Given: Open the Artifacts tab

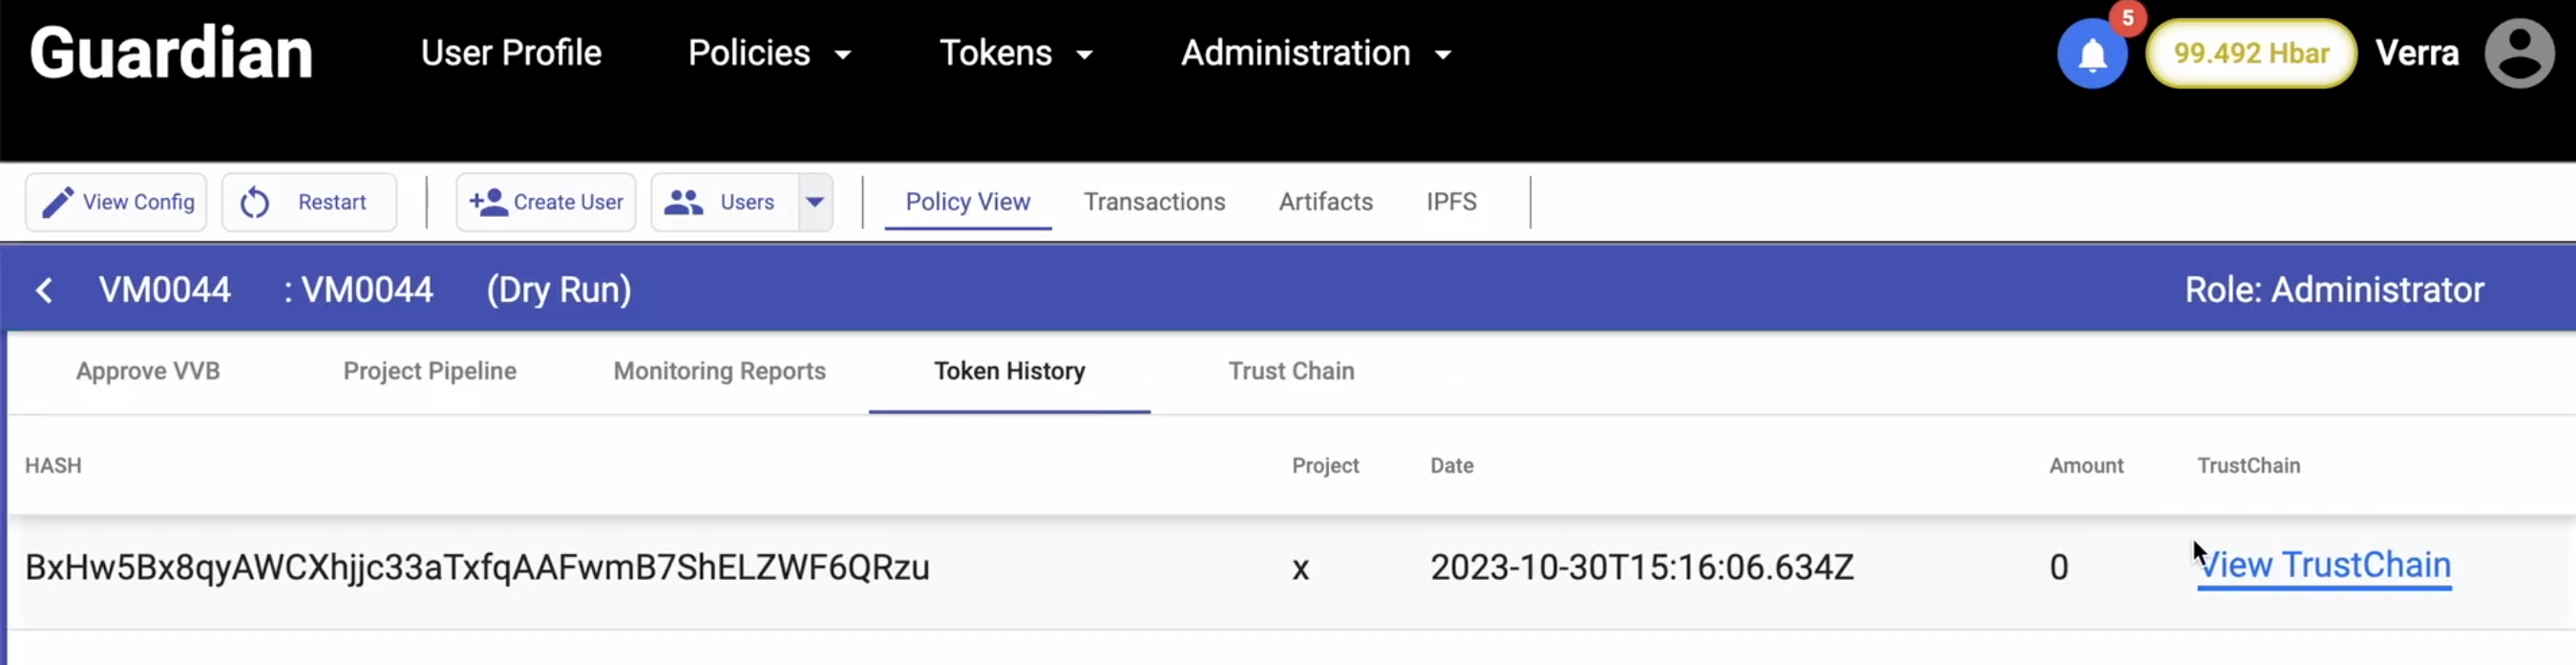Looking at the screenshot, I should [1325, 202].
